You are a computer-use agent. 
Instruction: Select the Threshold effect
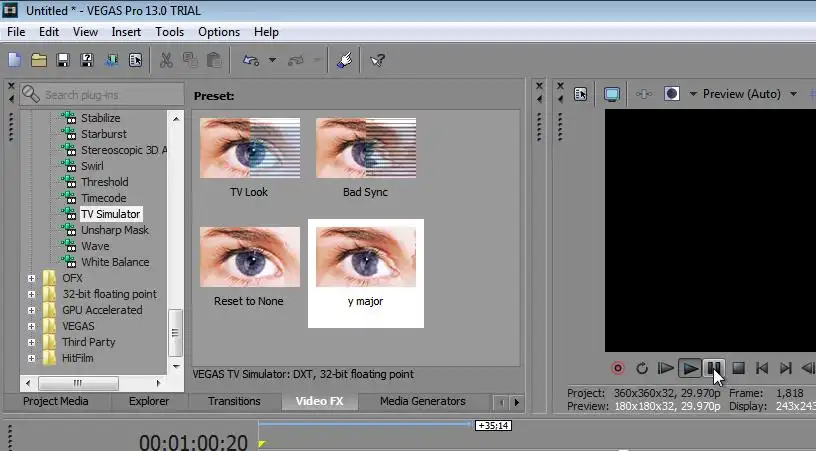pos(105,182)
